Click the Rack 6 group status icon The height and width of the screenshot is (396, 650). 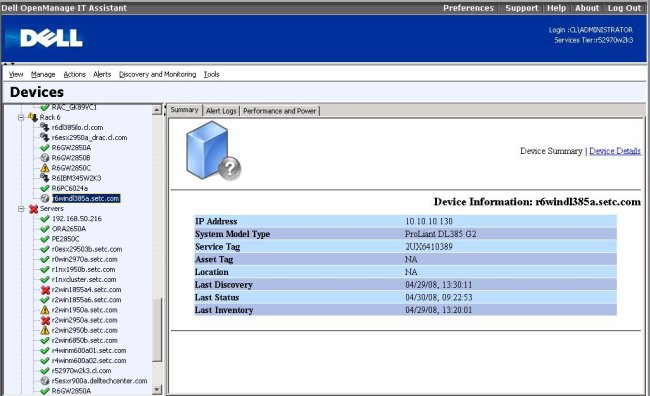click(33, 117)
